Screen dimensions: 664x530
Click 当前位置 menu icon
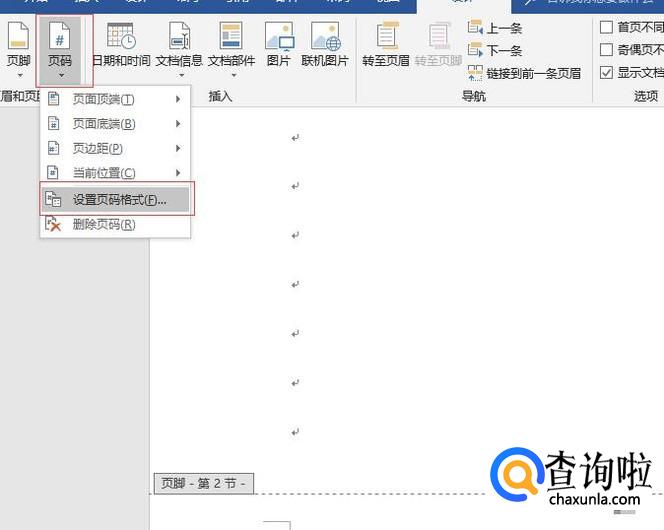pos(53,173)
